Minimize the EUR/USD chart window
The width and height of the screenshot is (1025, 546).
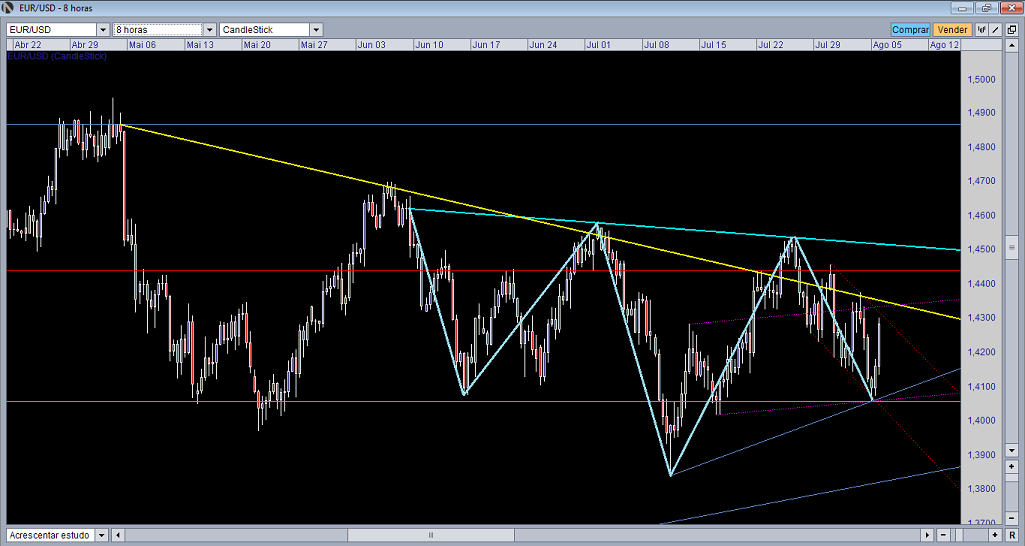point(962,8)
